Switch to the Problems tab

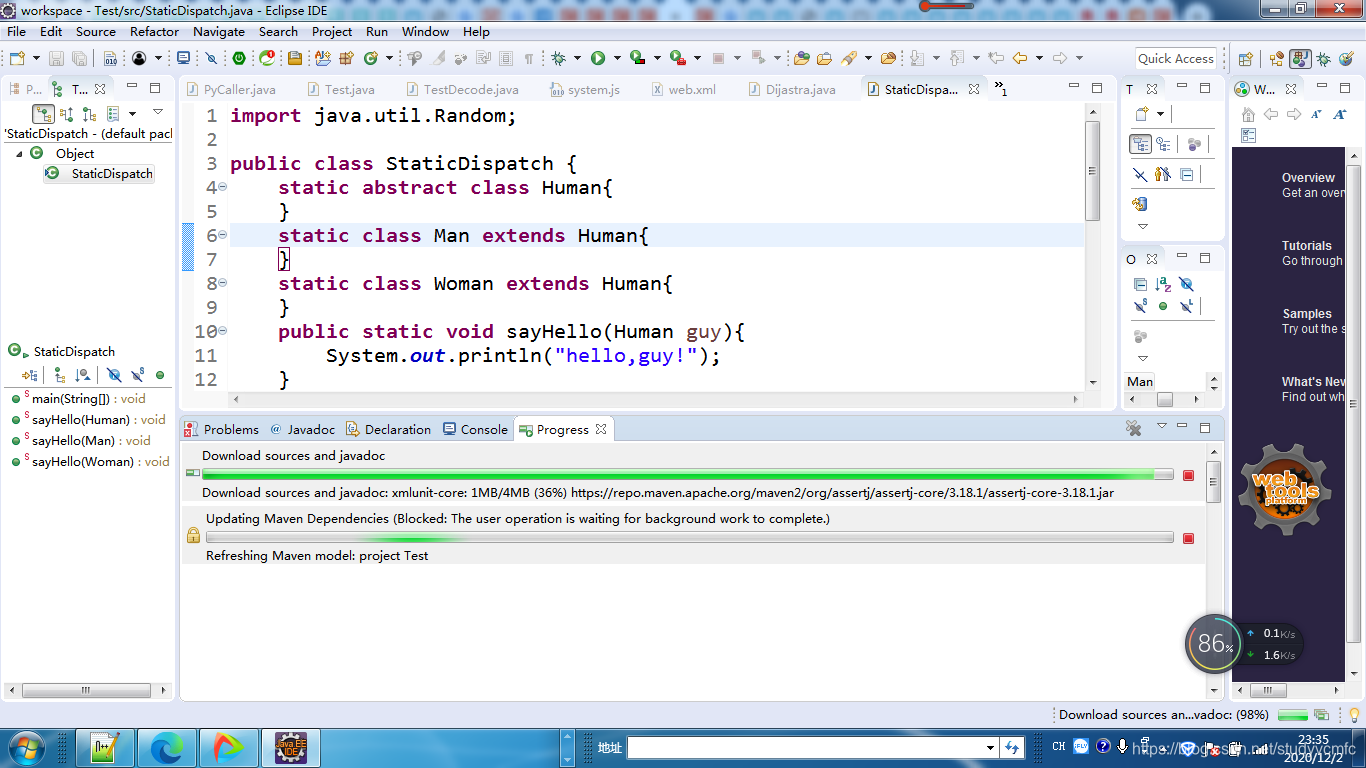pos(222,429)
